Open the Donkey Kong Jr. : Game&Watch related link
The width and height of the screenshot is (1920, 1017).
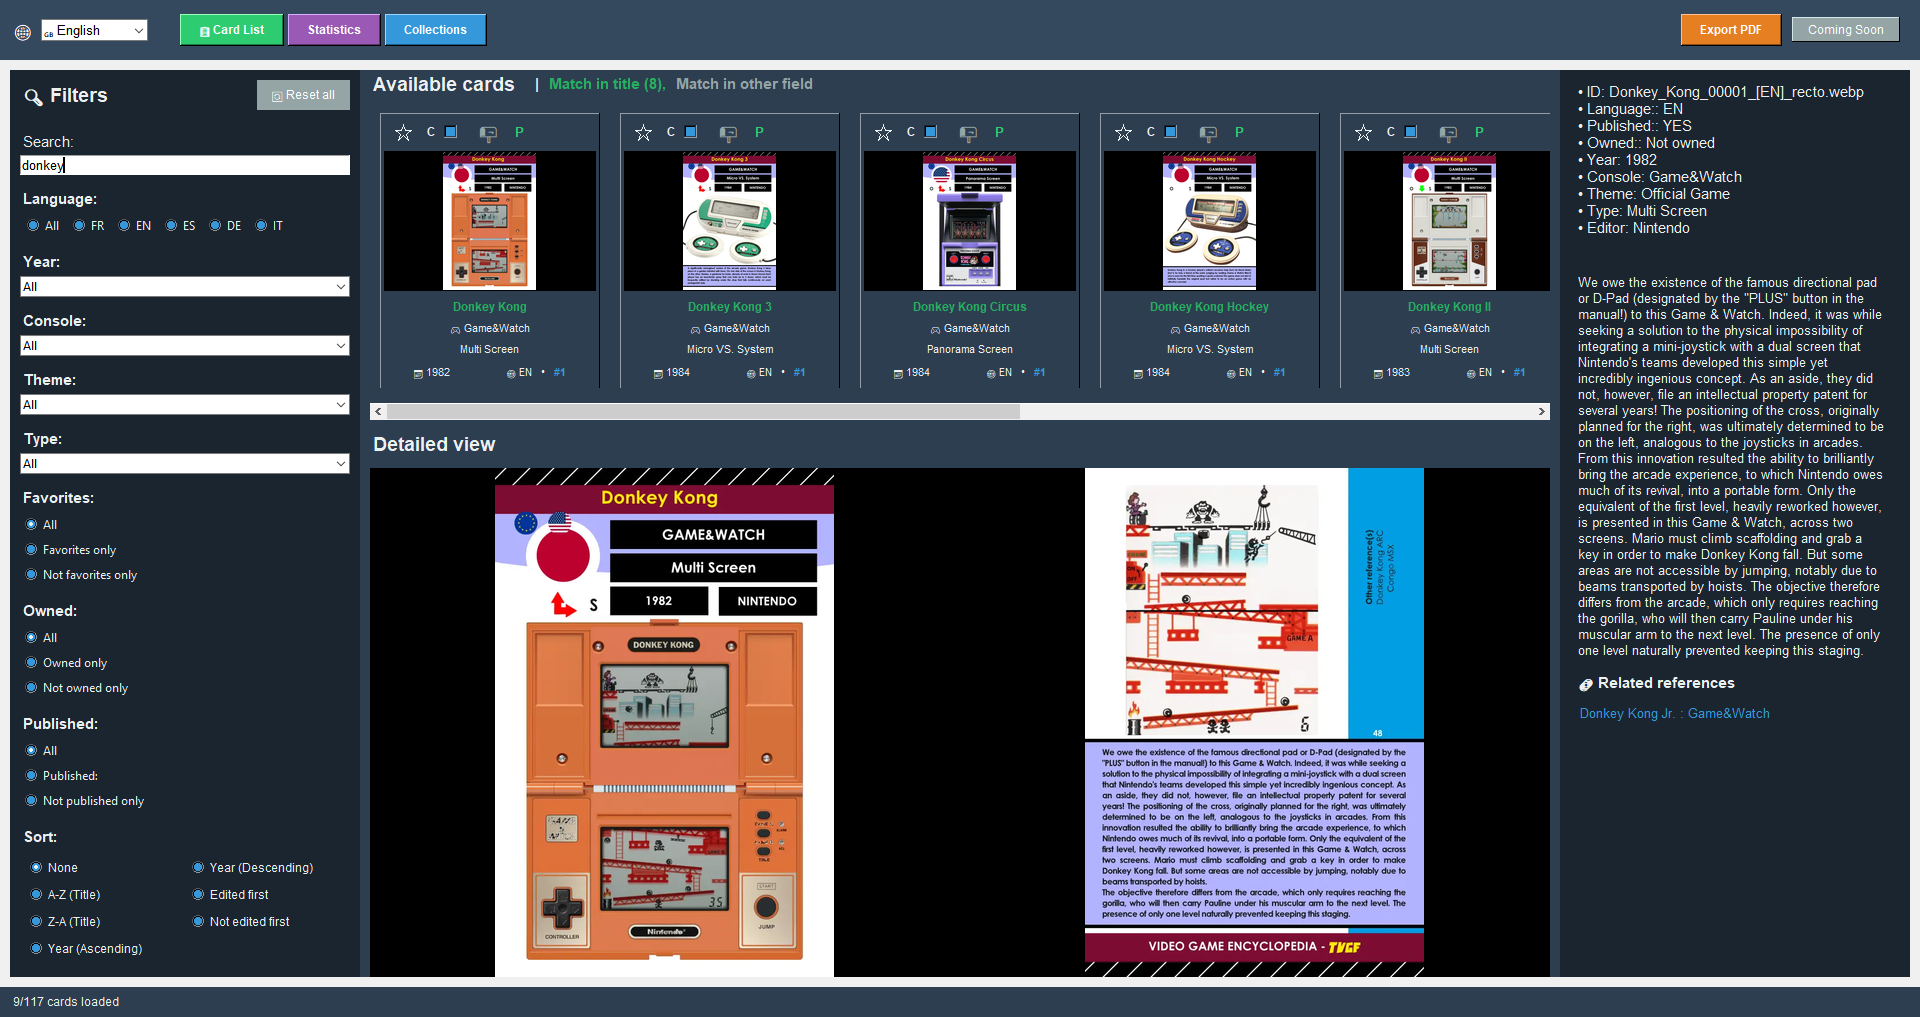click(1674, 714)
